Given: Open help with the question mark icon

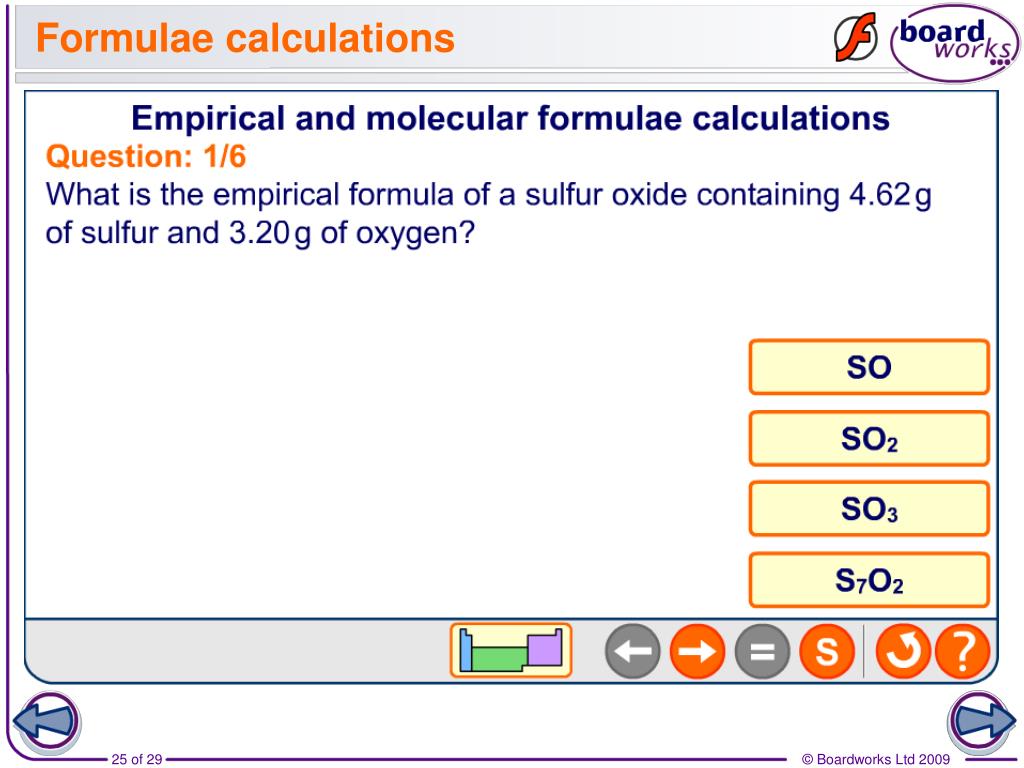Looking at the screenshot, I should coord(963,651).
